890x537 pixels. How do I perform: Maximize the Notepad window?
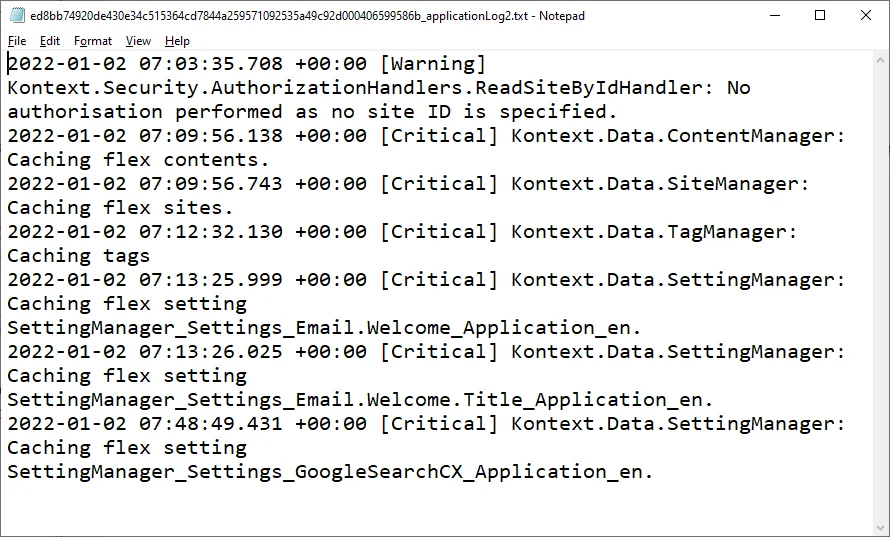[x=820, y=16]
